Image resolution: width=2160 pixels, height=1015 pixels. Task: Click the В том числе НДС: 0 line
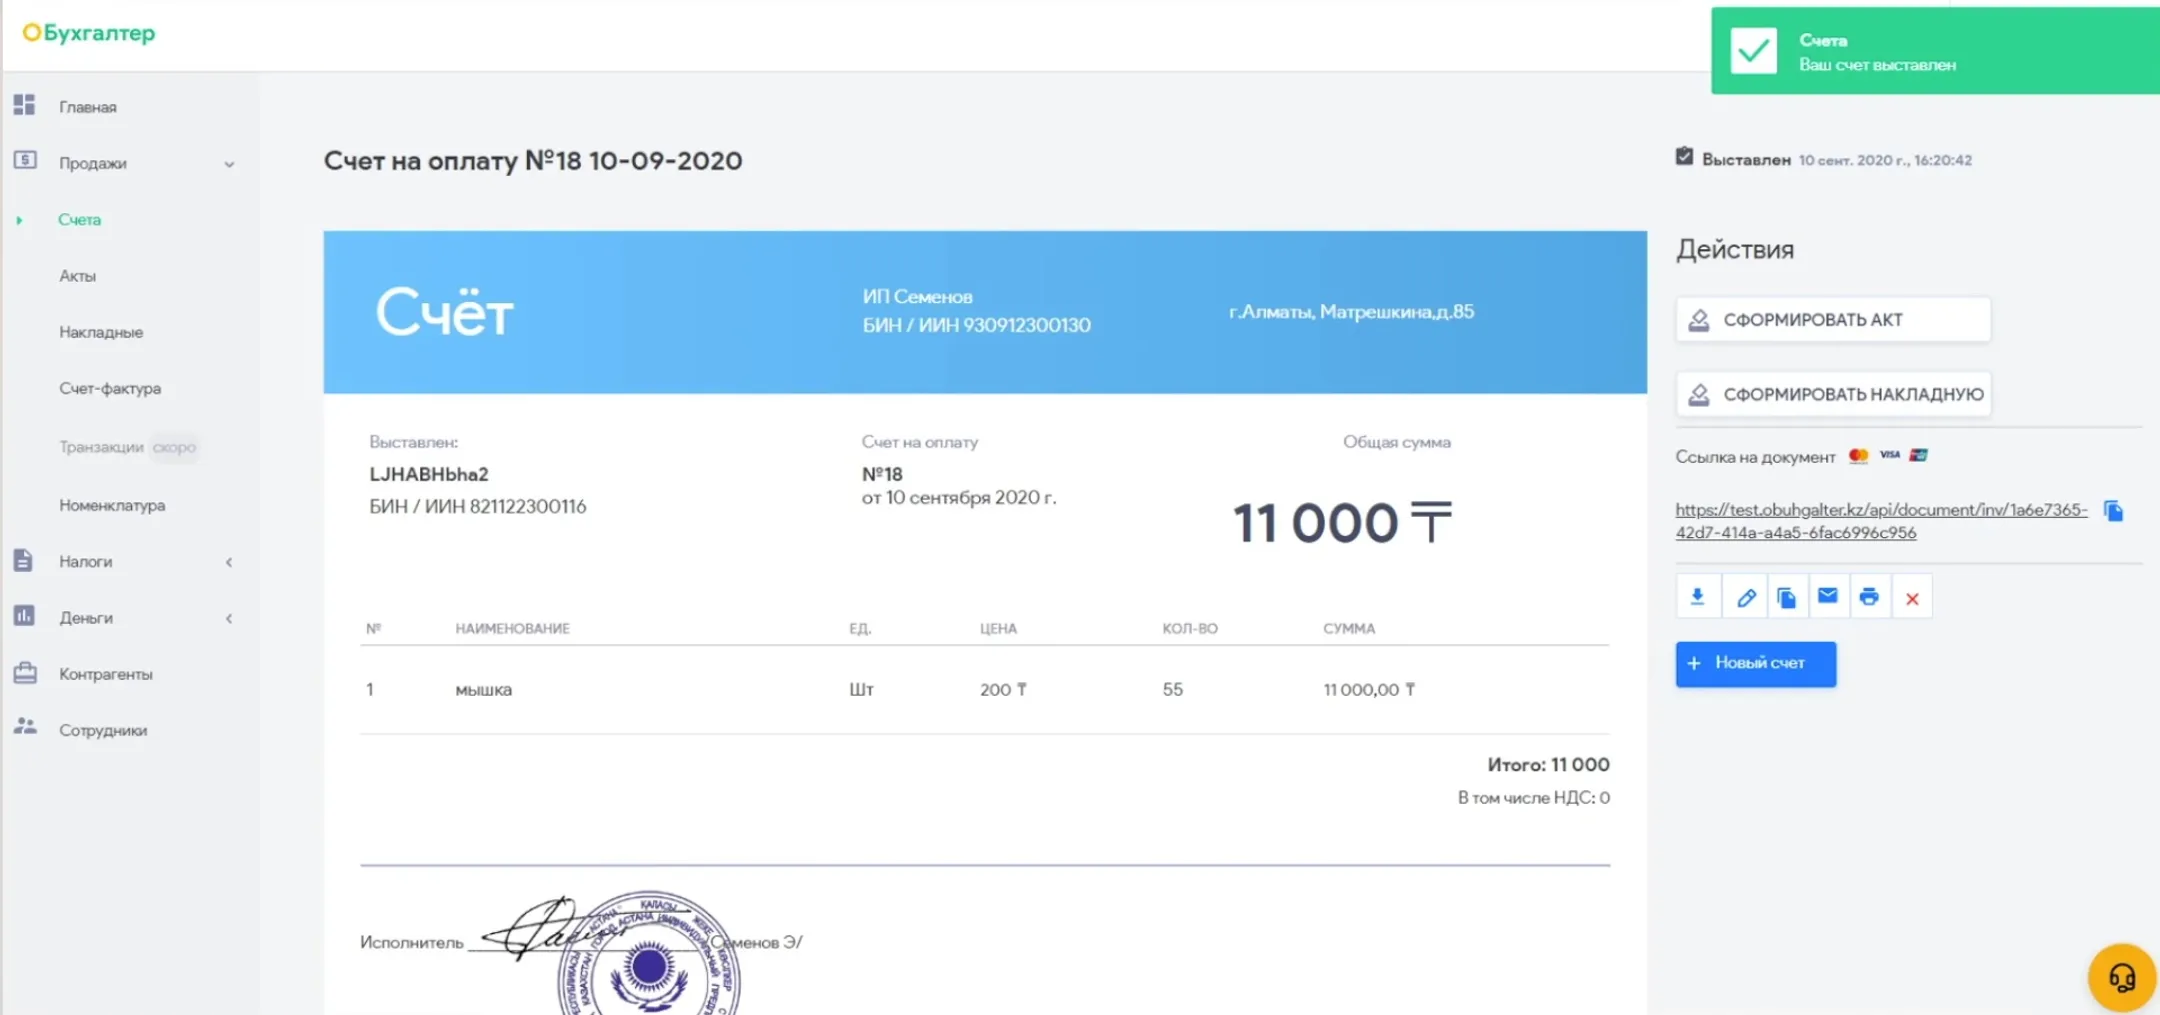coord(1533,798)
